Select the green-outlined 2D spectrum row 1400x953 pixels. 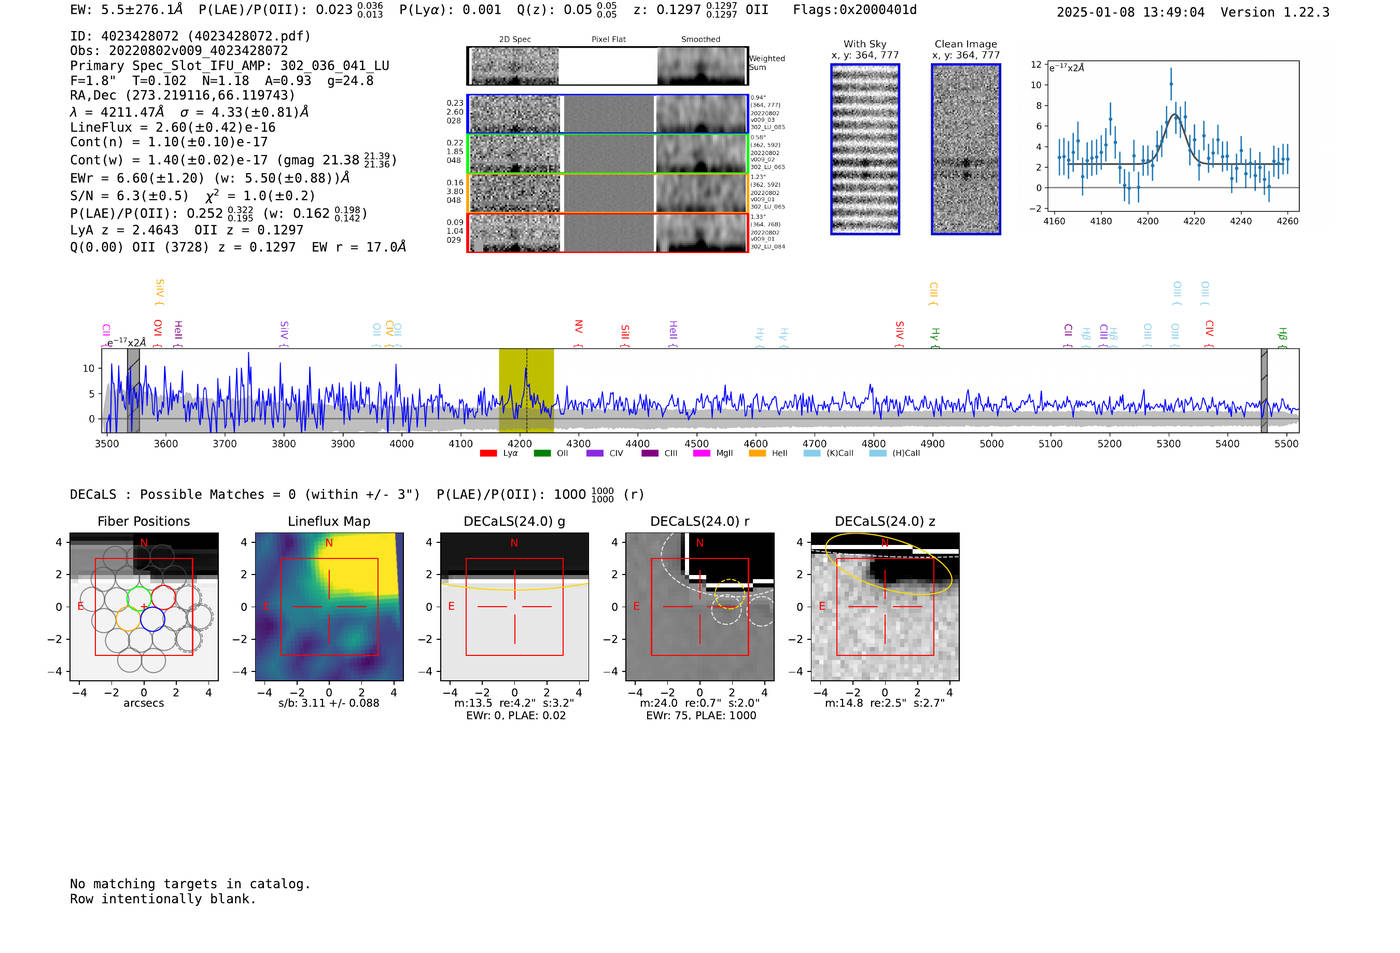[607, 154]
